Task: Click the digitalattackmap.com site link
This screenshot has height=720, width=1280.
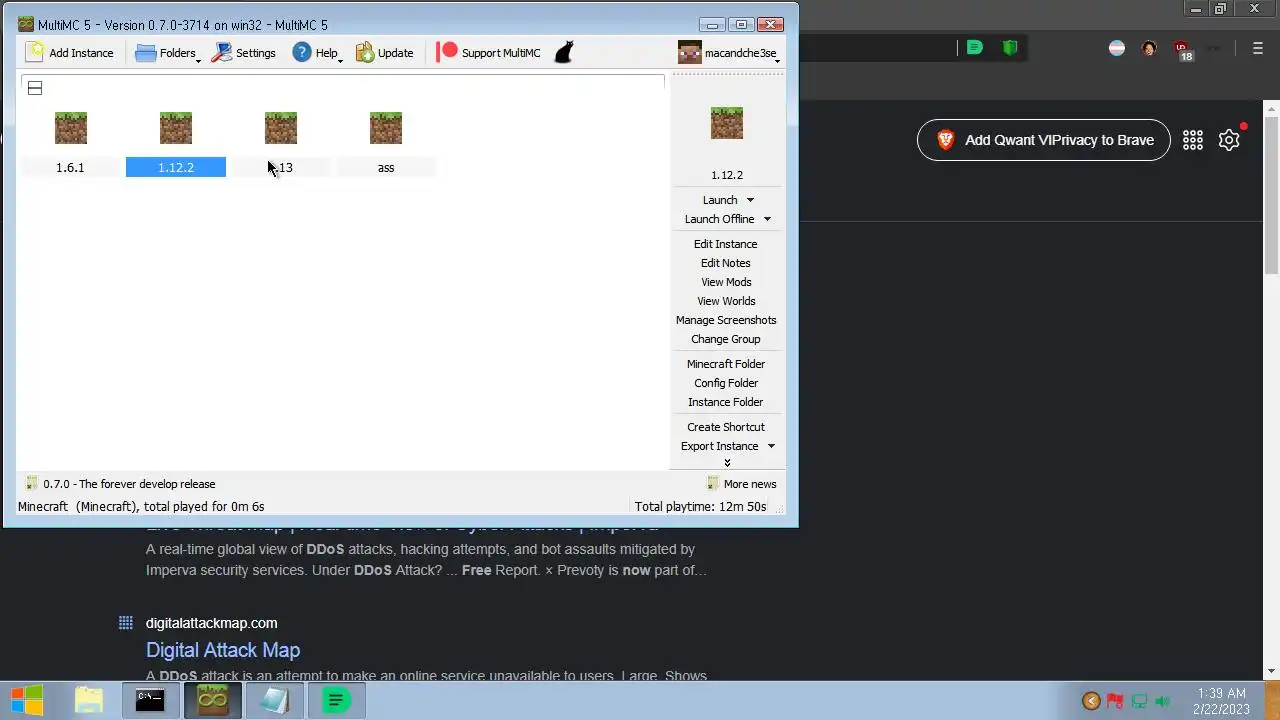Action: coord(211,623)
